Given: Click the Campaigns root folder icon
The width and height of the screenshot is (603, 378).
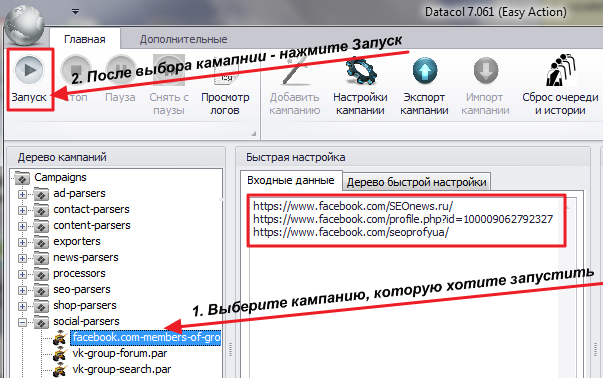Looking at the screenshot, I should pyautogui.click(x=22, y=178).
